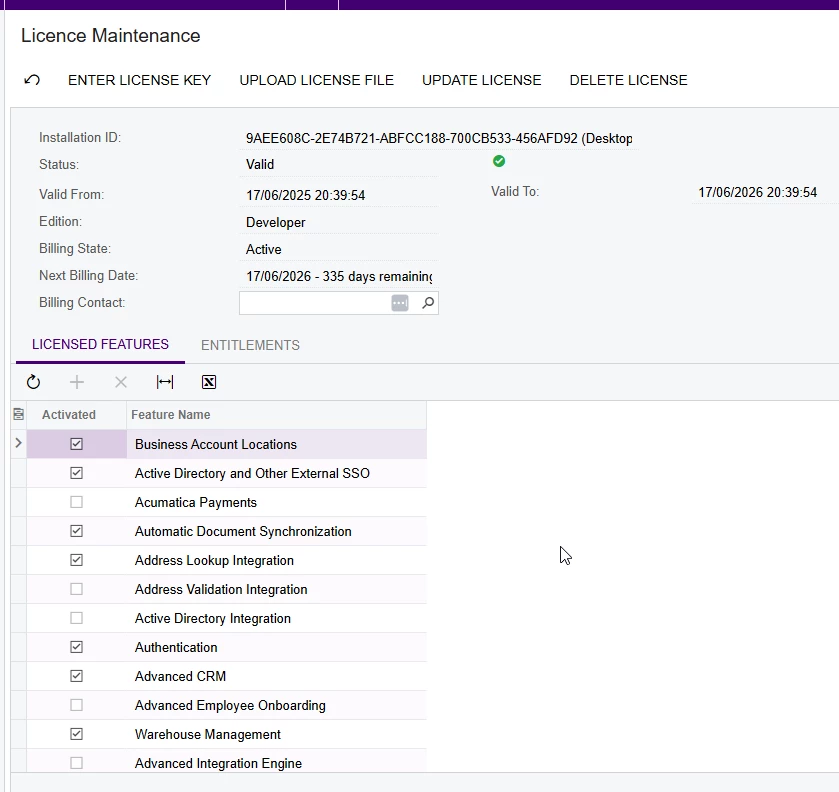This screenshot has height=792, width=839.
Task: Select the Authentication feature name
Action: (176, 648)
